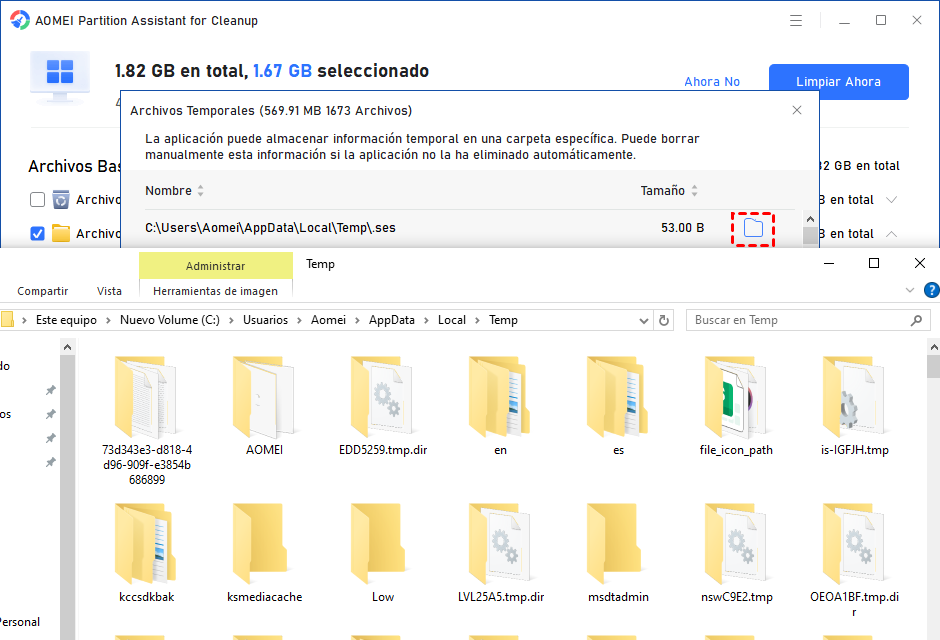Image resolution: width=940 pixels, height=640 pixels.
Task: Uncheck the selected Archivos Temporales checkbox
Action: tap(37, 233)
